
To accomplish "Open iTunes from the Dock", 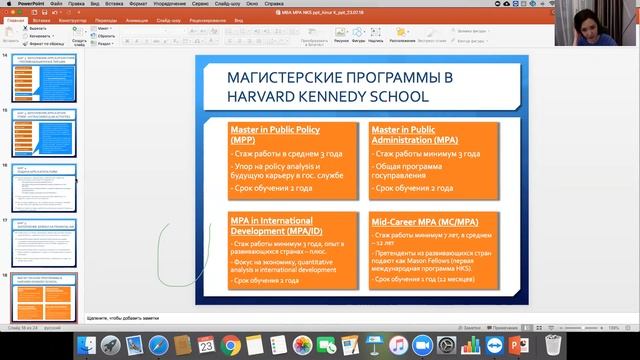I will (398, 345).
